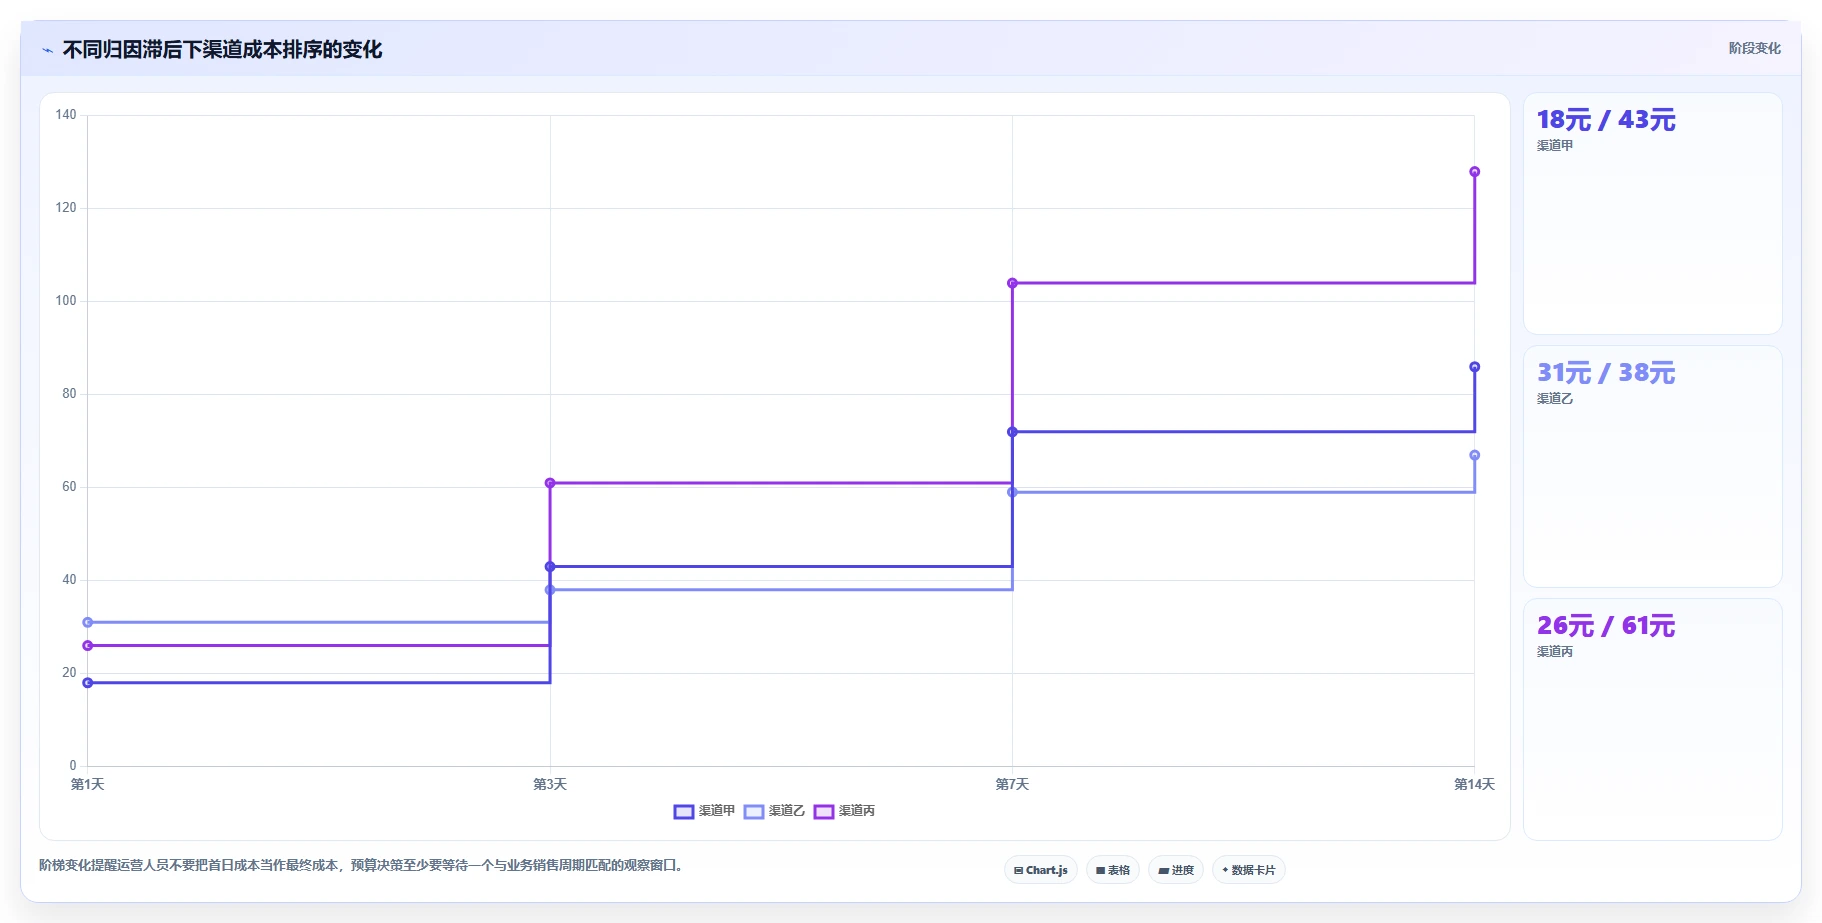Toggle the 渠道甲 series in the chart legend
Screen dimensions: 1822x923
pos(704,811)
